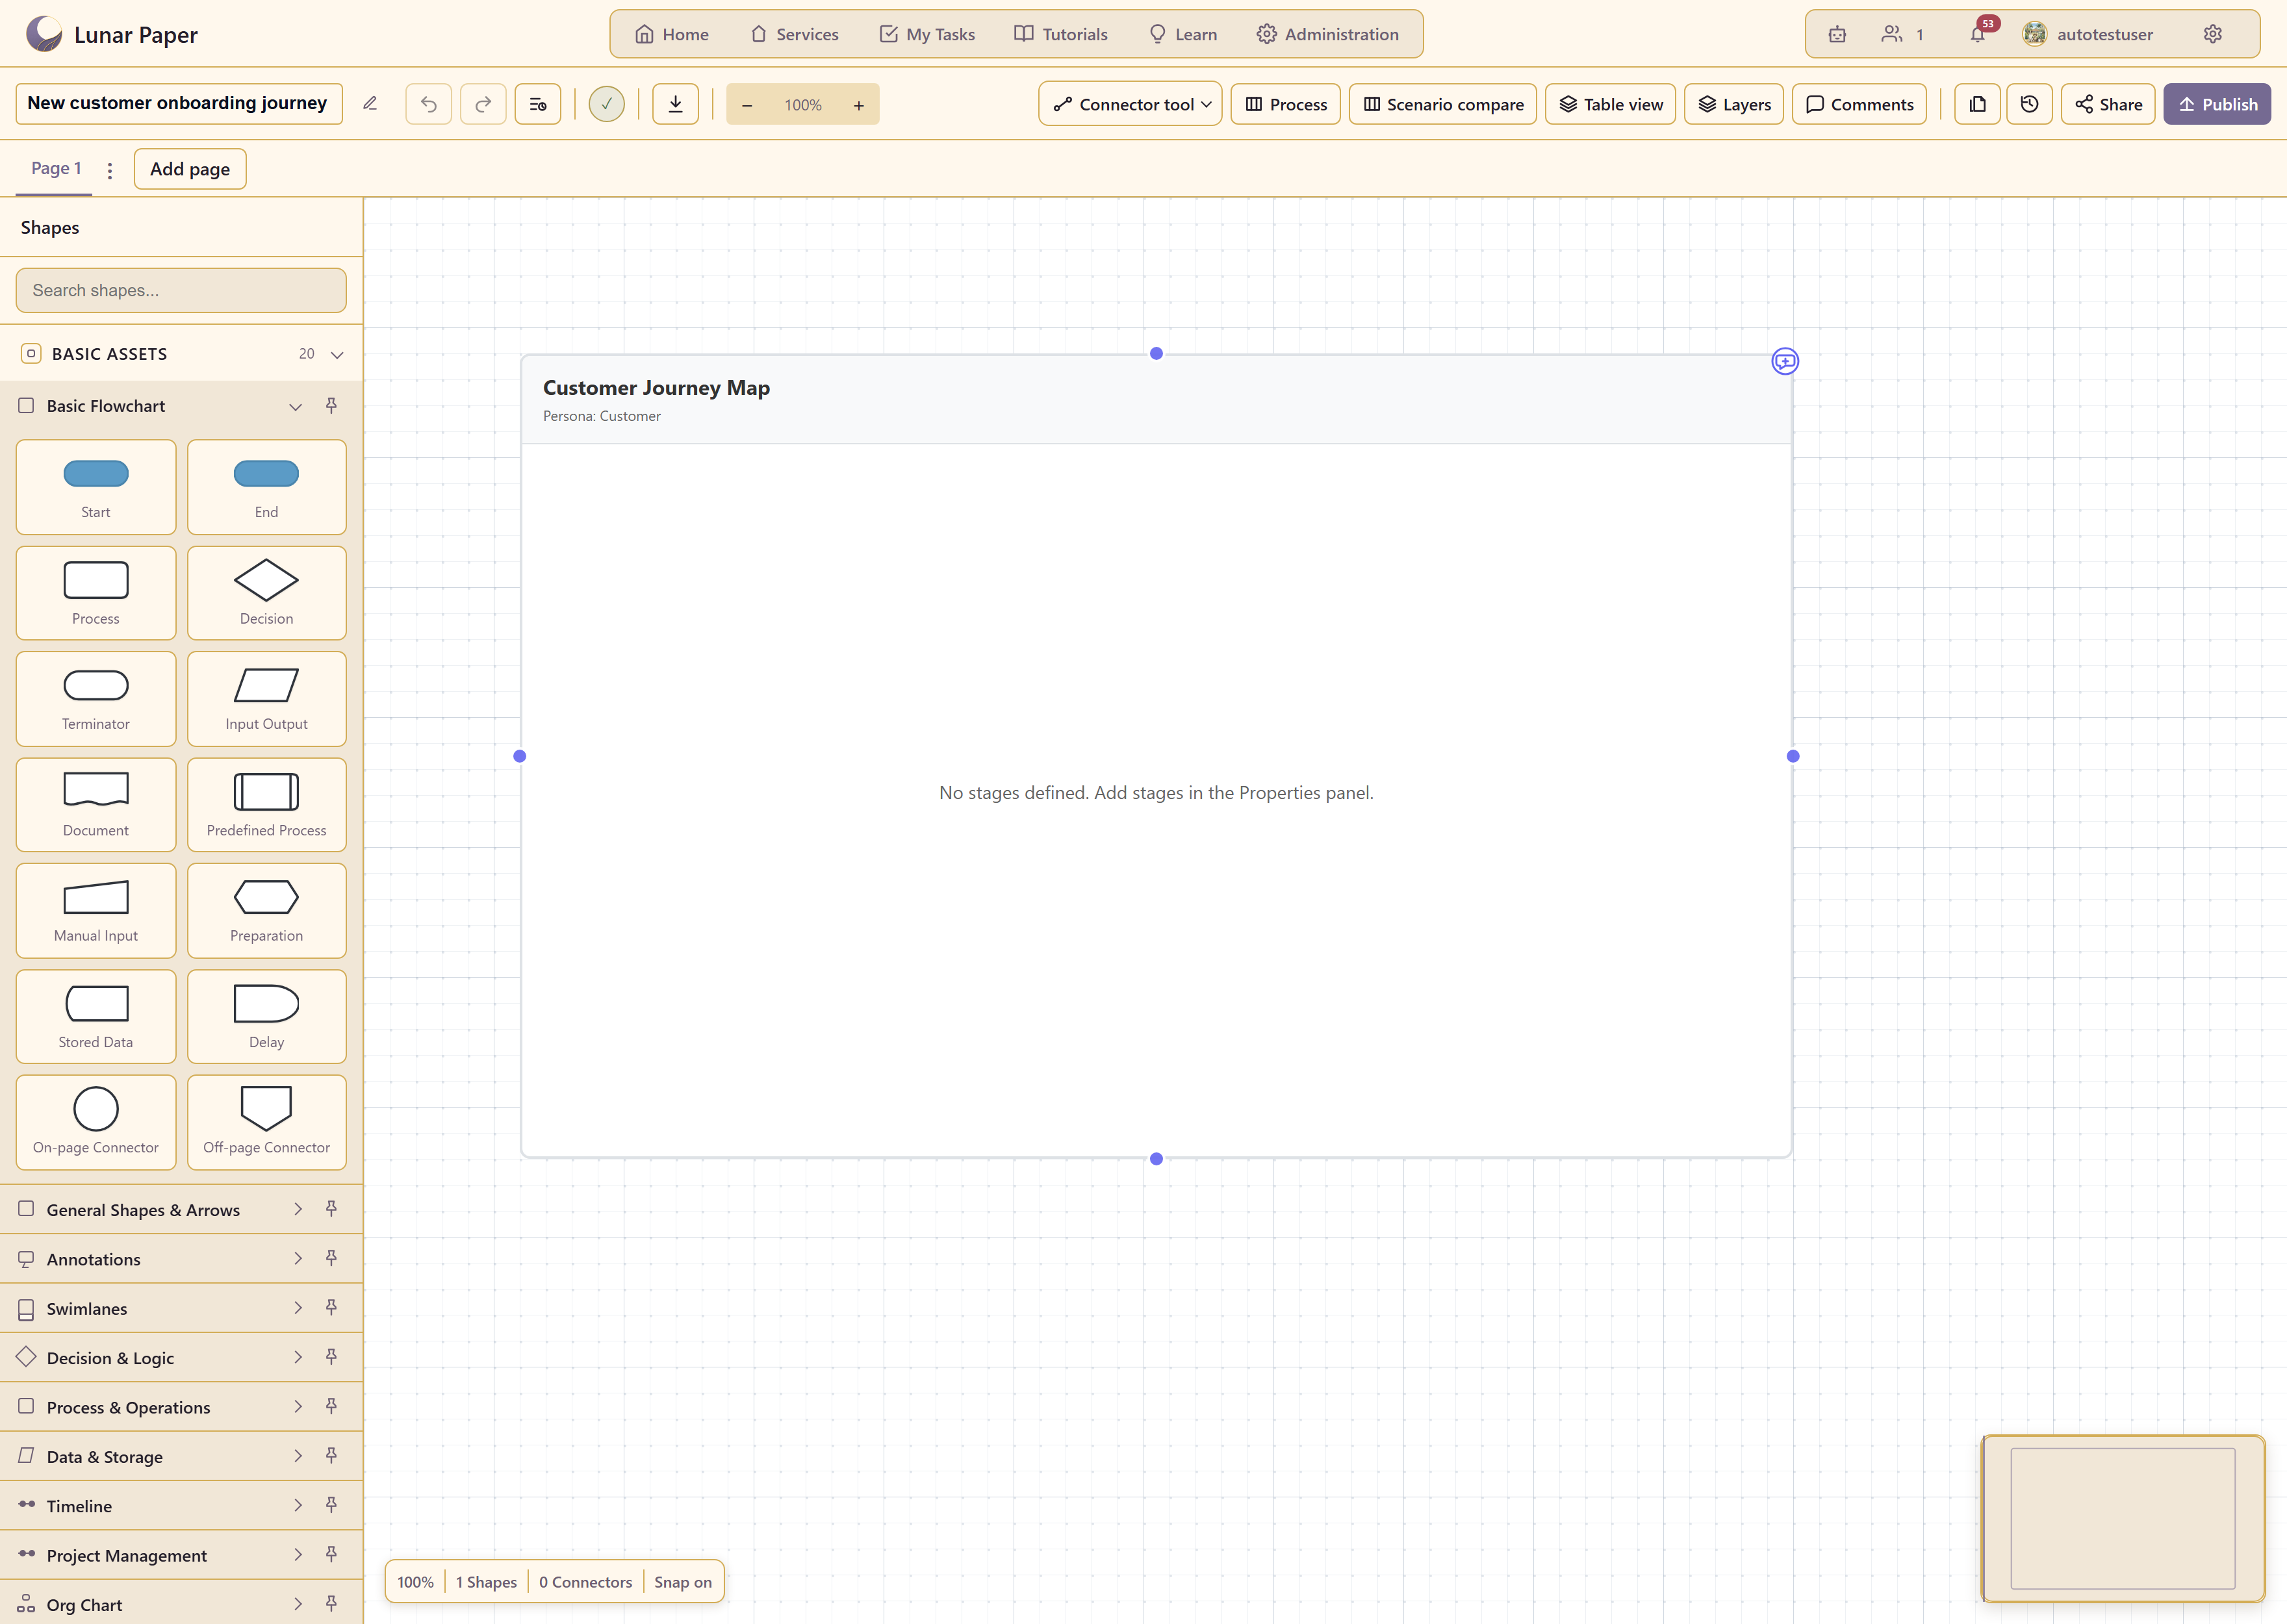Select the Delay shape
Screen dimensions: 2287x1624
(x=267, y=1016)
